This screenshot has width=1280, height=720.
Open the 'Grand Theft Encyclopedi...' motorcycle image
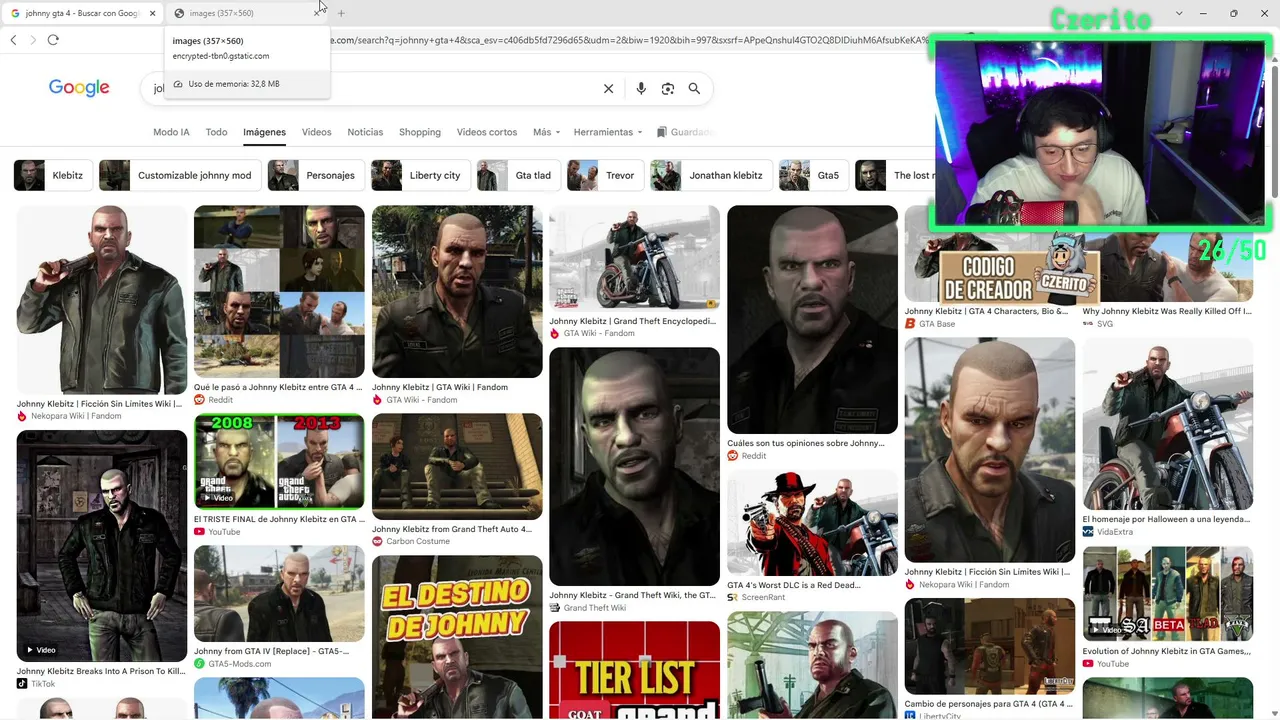coord(634,259)
